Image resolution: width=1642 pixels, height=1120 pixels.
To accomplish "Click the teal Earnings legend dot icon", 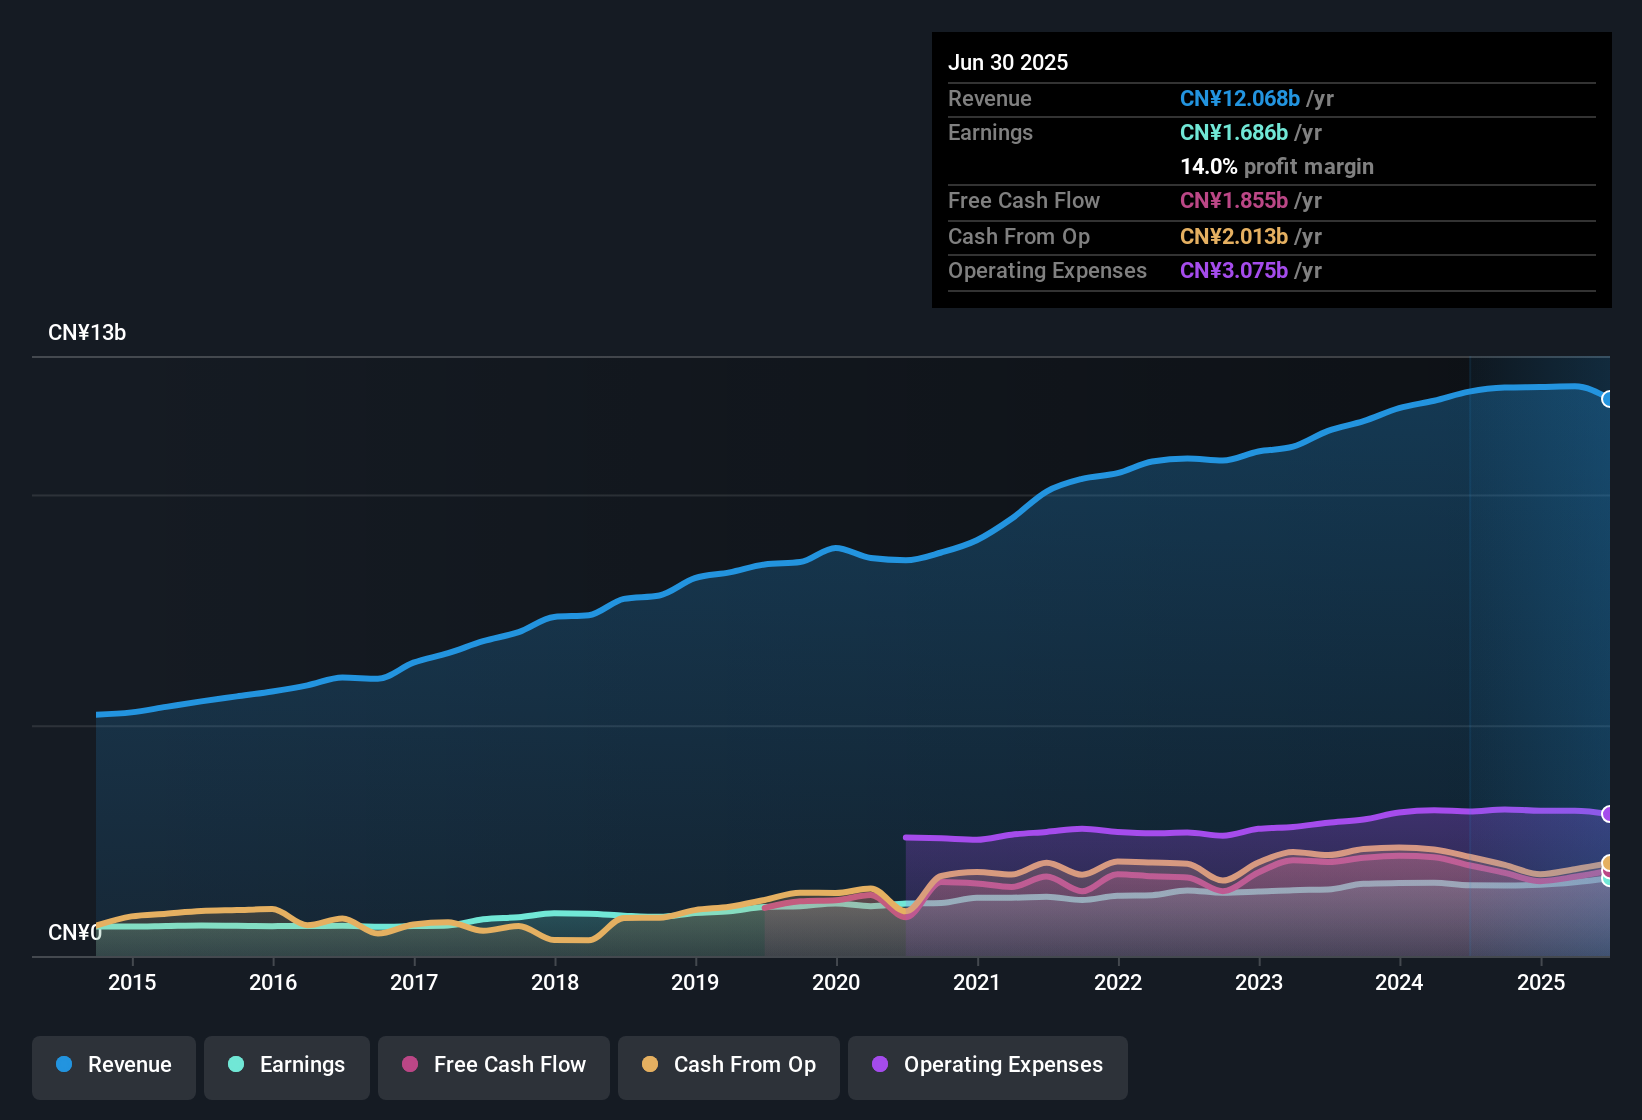I will pos(236,1065).
